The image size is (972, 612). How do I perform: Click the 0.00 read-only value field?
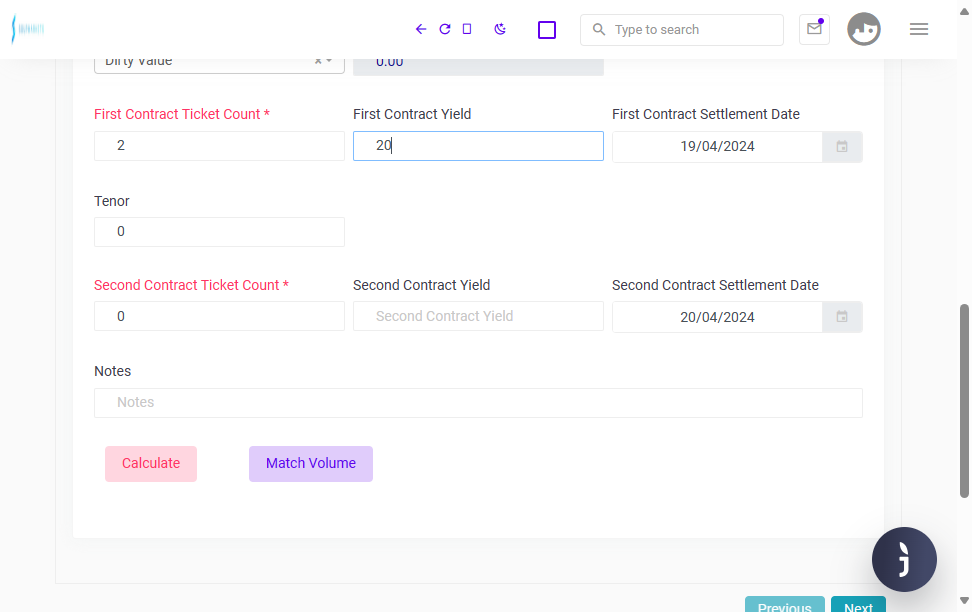click(478, 67)
